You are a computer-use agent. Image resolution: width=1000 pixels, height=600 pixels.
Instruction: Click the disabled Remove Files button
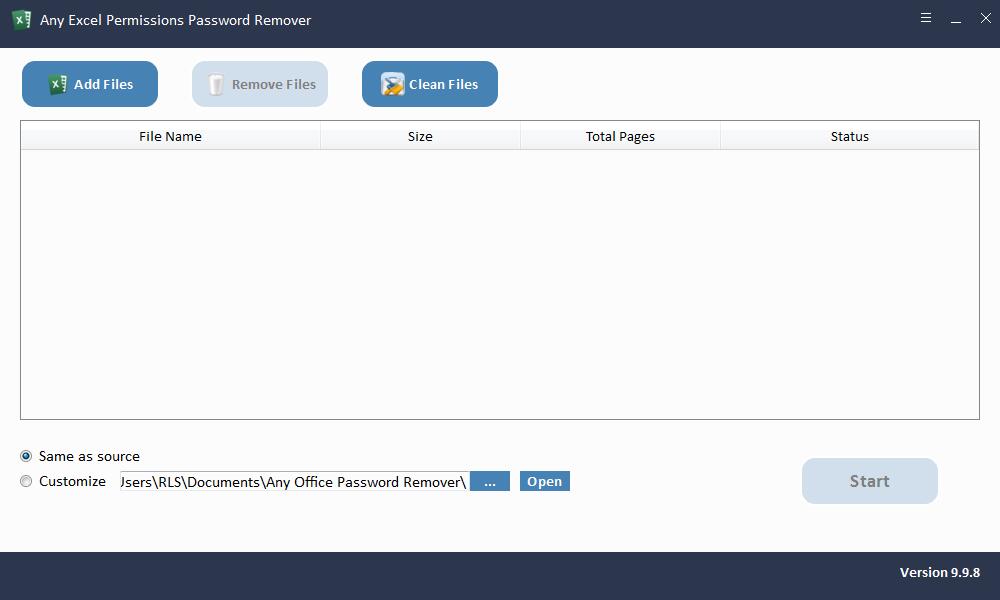coord(260,84)
